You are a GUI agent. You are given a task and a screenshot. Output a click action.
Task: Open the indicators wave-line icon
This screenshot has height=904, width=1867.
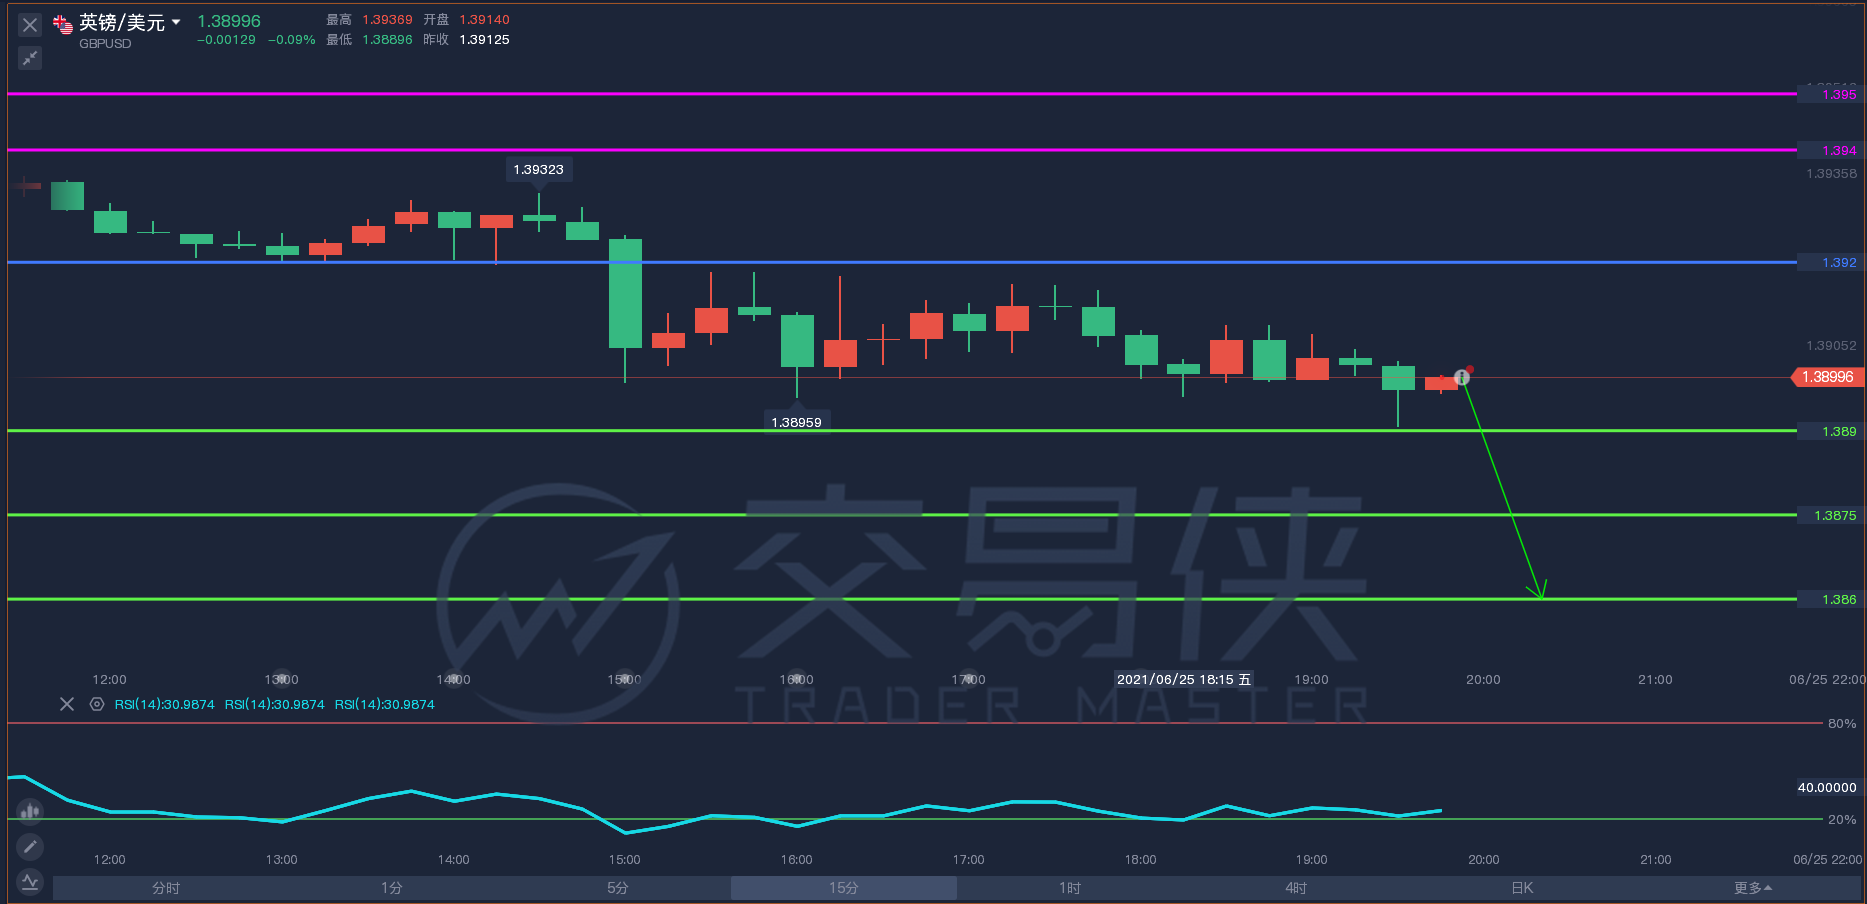click(30, 882)
